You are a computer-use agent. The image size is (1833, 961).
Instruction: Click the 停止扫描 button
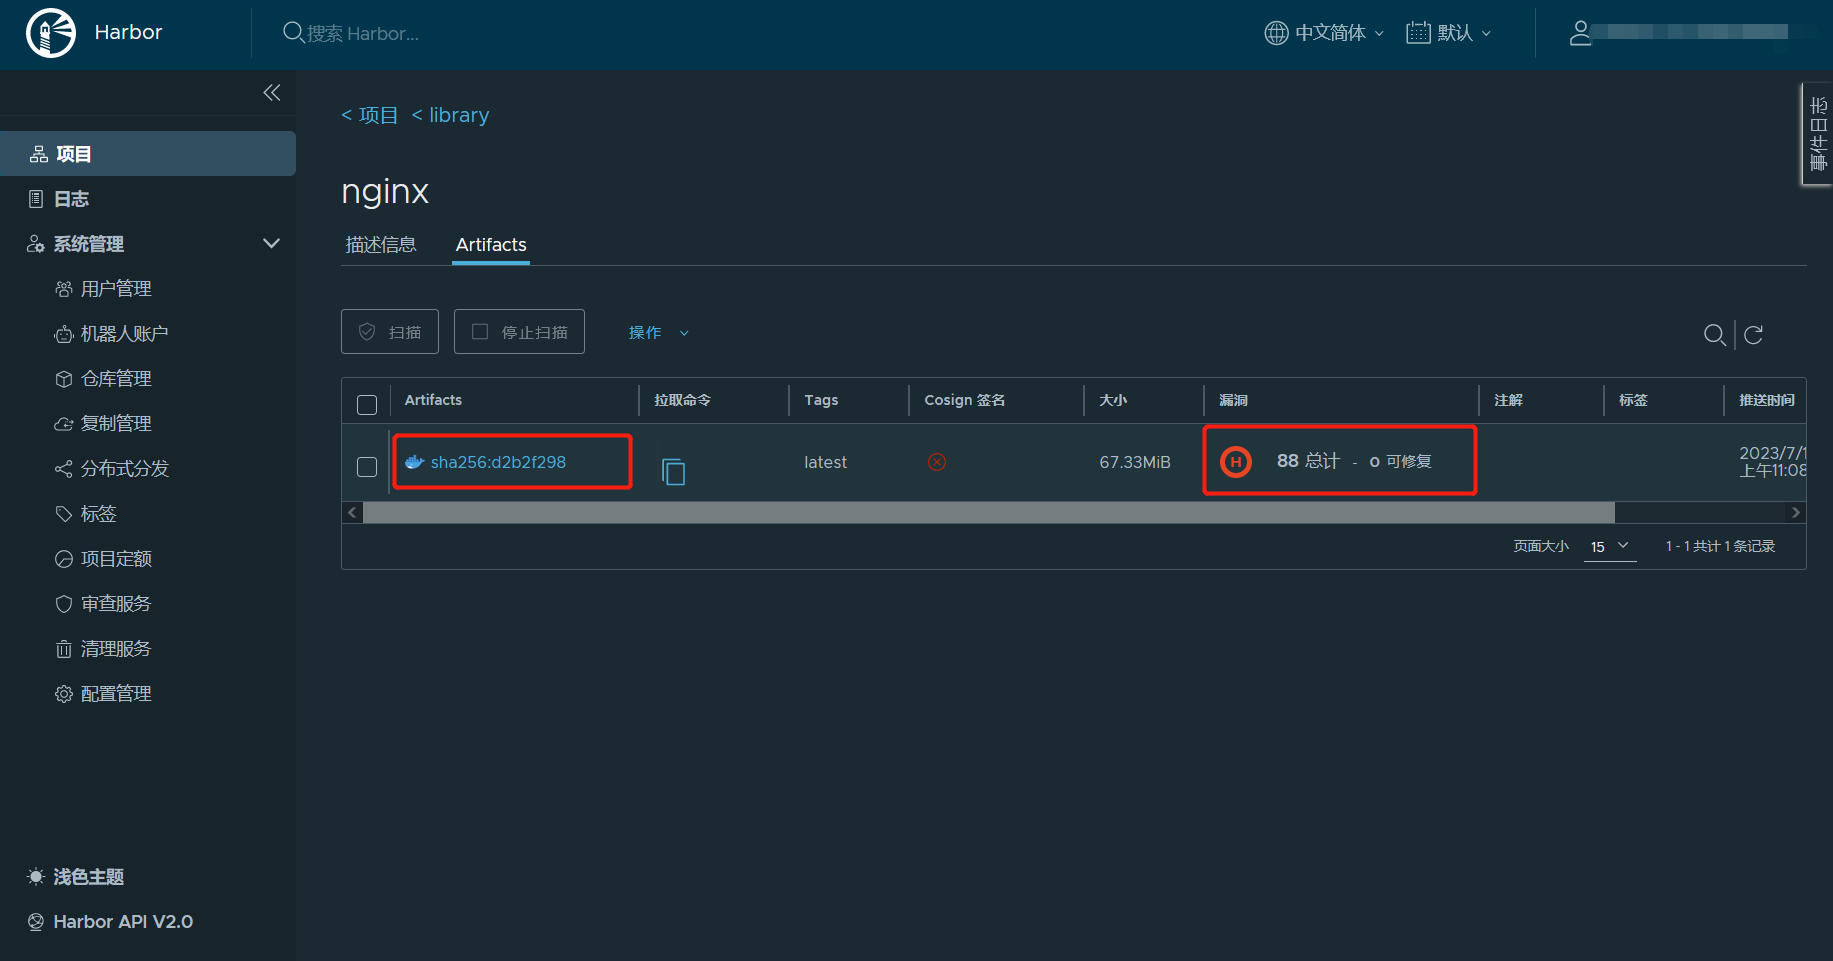click(519, 332)
